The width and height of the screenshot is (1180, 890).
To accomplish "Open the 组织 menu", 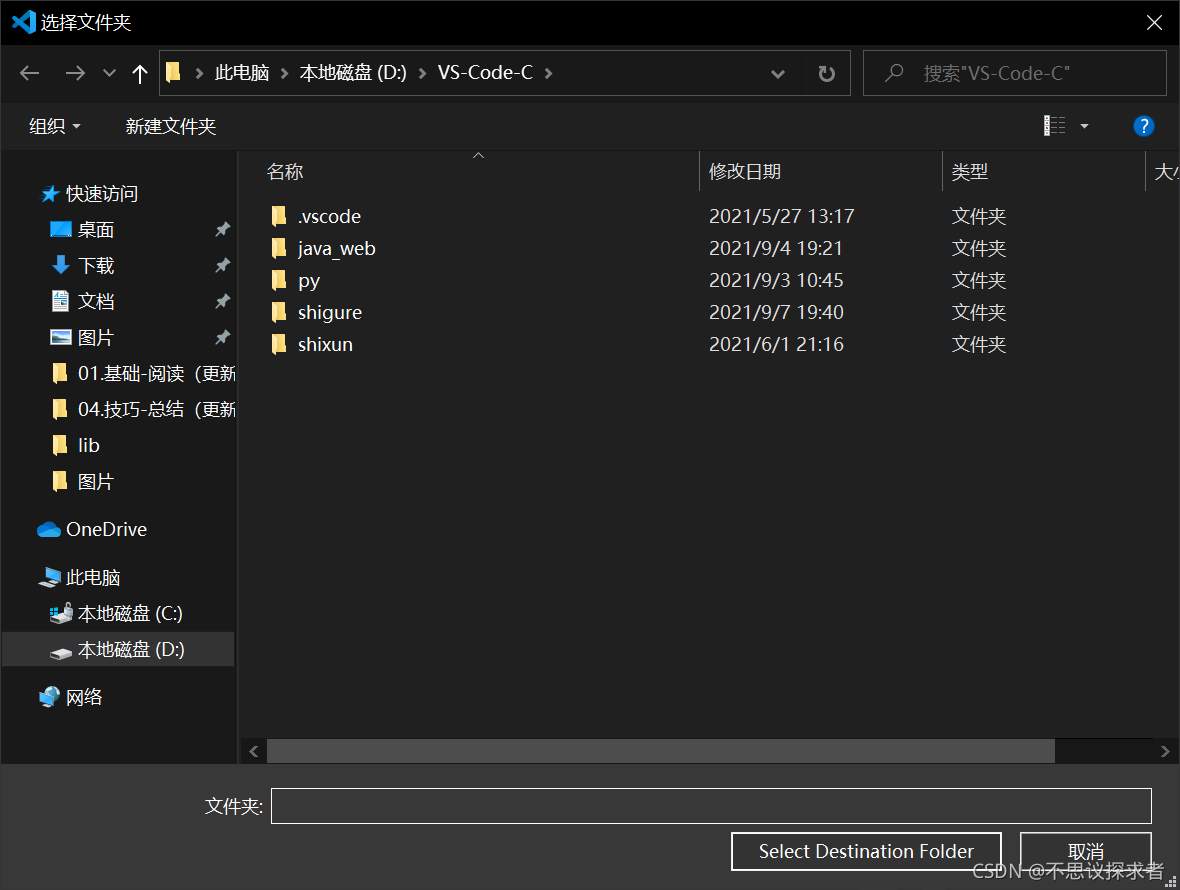I will [54, 126].
